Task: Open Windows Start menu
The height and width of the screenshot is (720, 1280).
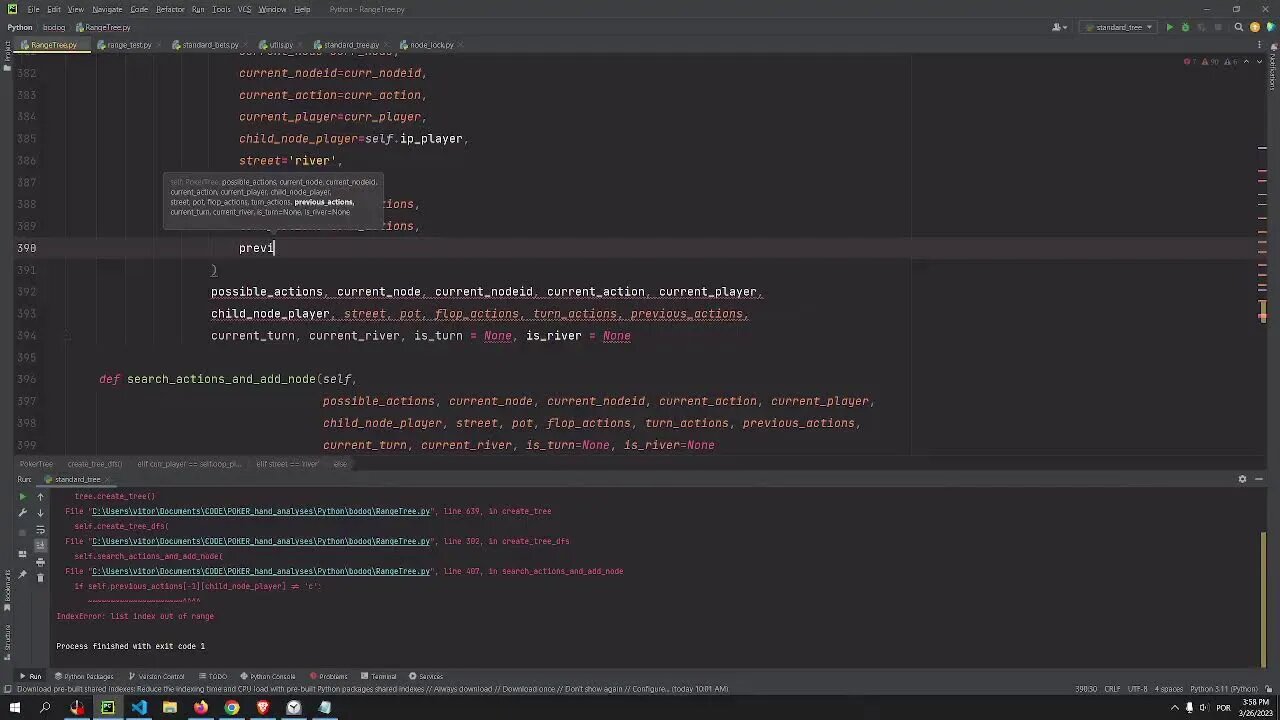Action: tap(14, 708)
